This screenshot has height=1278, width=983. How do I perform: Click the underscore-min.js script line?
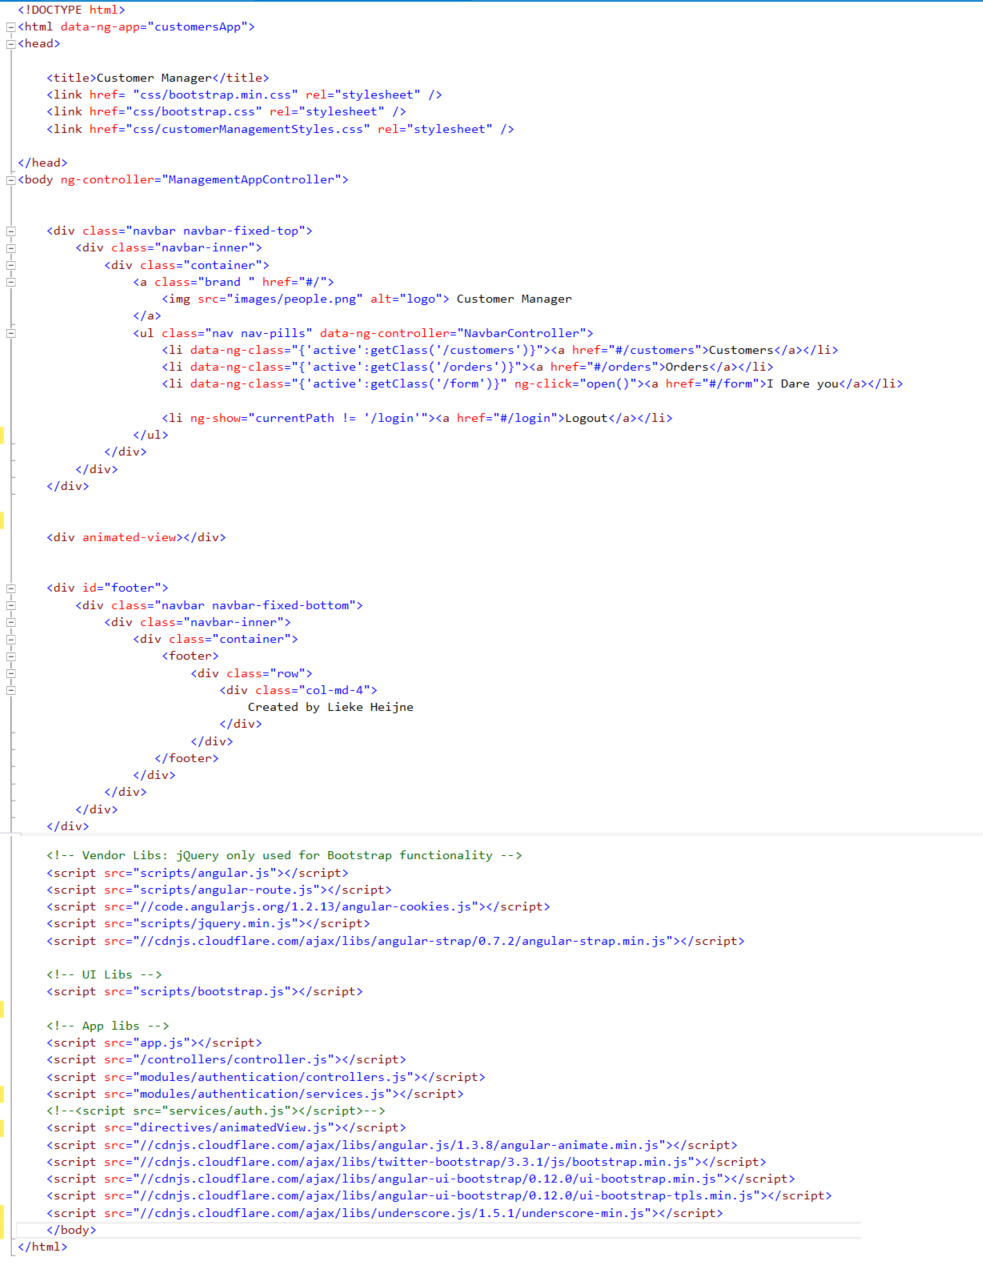384,1213
